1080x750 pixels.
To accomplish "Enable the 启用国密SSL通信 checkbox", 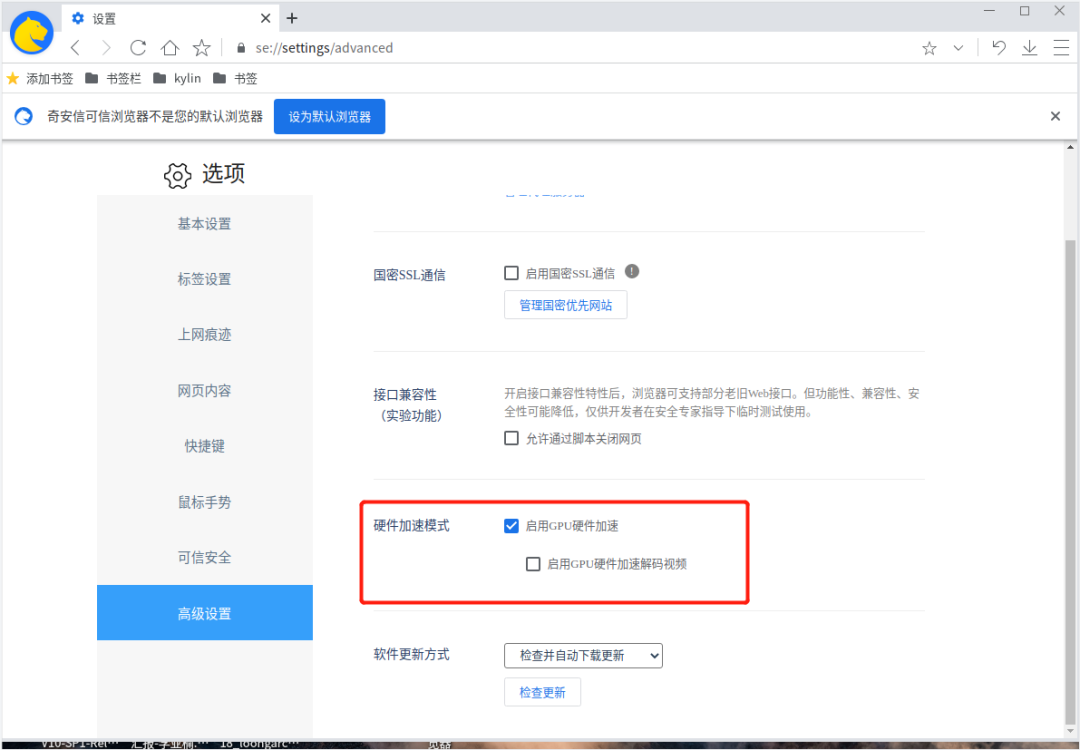I will pyautogui.click(x=512, y=273).
